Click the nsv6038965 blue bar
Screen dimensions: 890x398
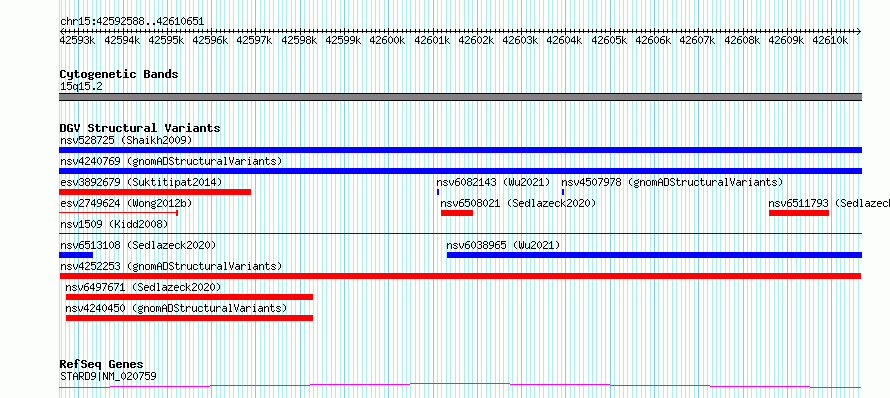coord(654,255)
